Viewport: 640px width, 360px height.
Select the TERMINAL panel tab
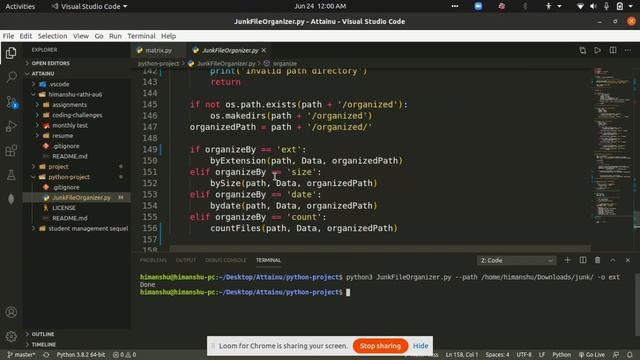click(x=268, y=260)
